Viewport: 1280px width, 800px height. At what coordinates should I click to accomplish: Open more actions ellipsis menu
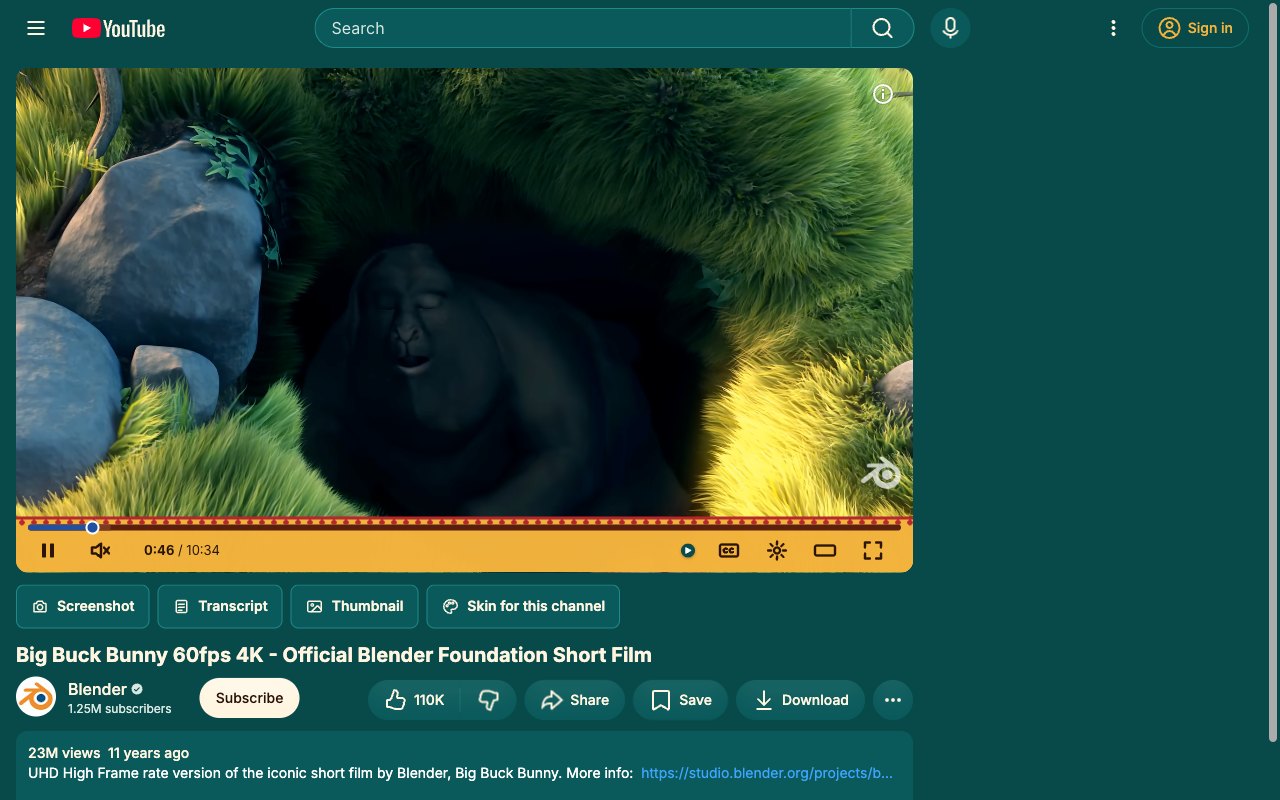893,700
